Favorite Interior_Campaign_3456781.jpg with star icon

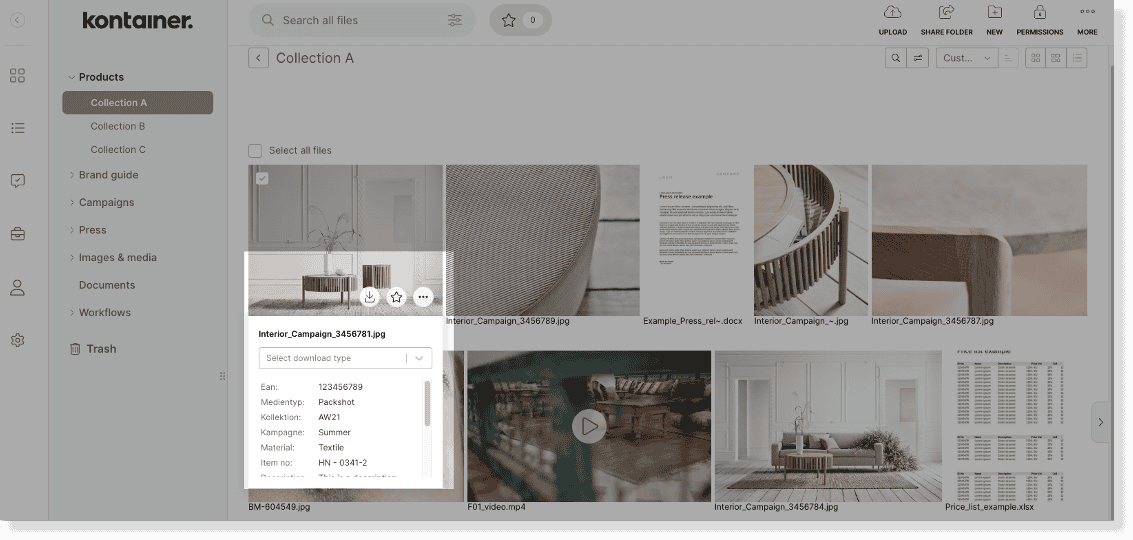396,296
